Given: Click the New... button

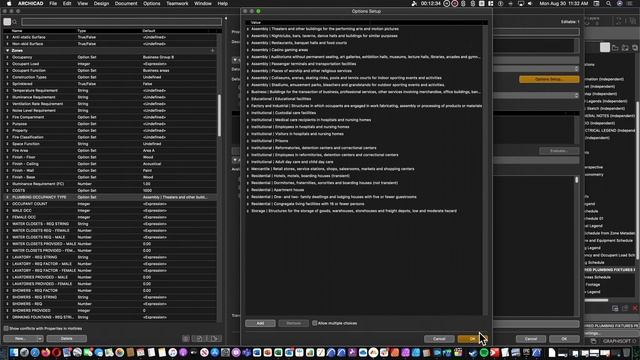Looking at the screenshot, I should coord(20,338).
